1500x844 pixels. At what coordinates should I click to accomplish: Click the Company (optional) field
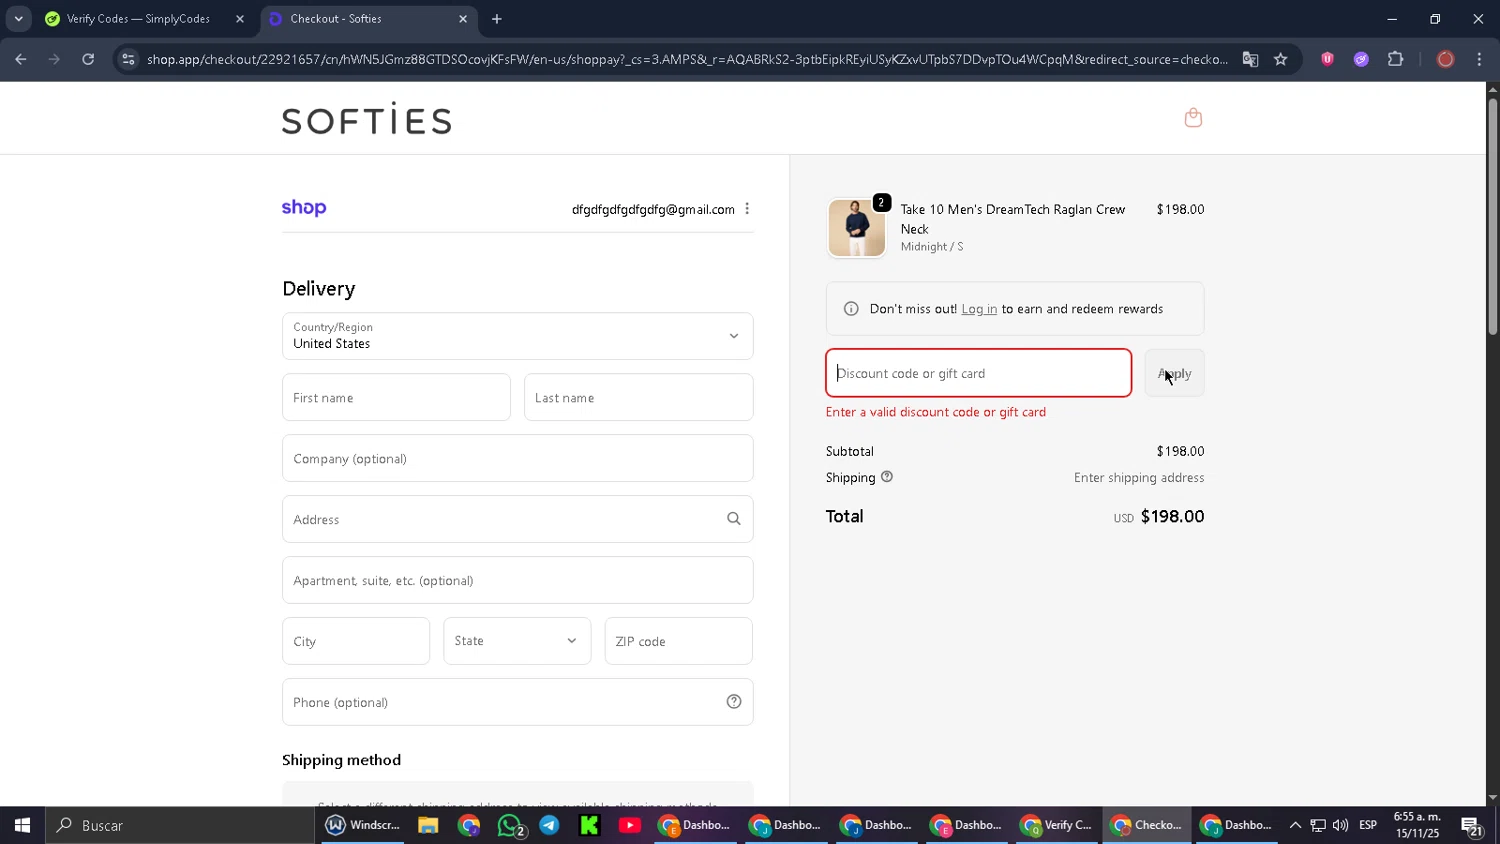[x=518, y=458]
